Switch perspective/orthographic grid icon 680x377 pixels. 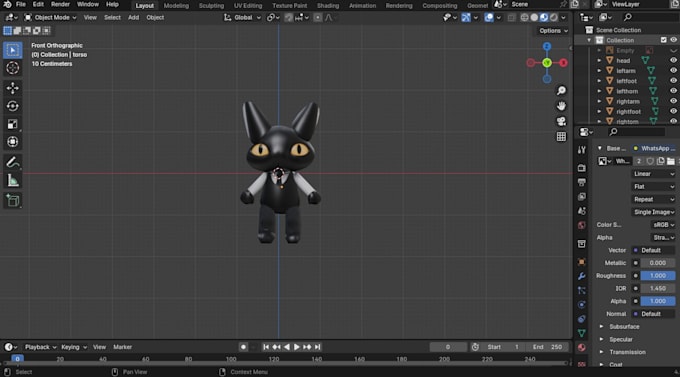click(x=561, y=137)
